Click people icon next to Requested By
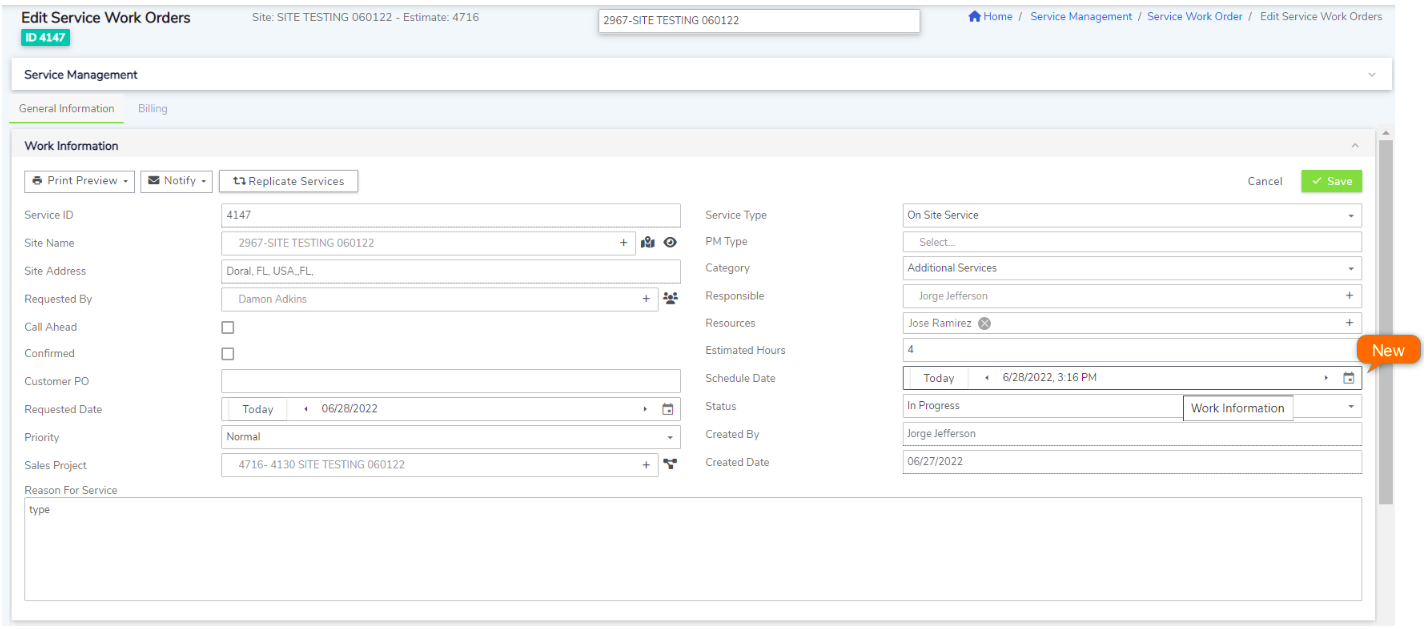This screenshot has height=629, width=1427. tap(670, 298)
